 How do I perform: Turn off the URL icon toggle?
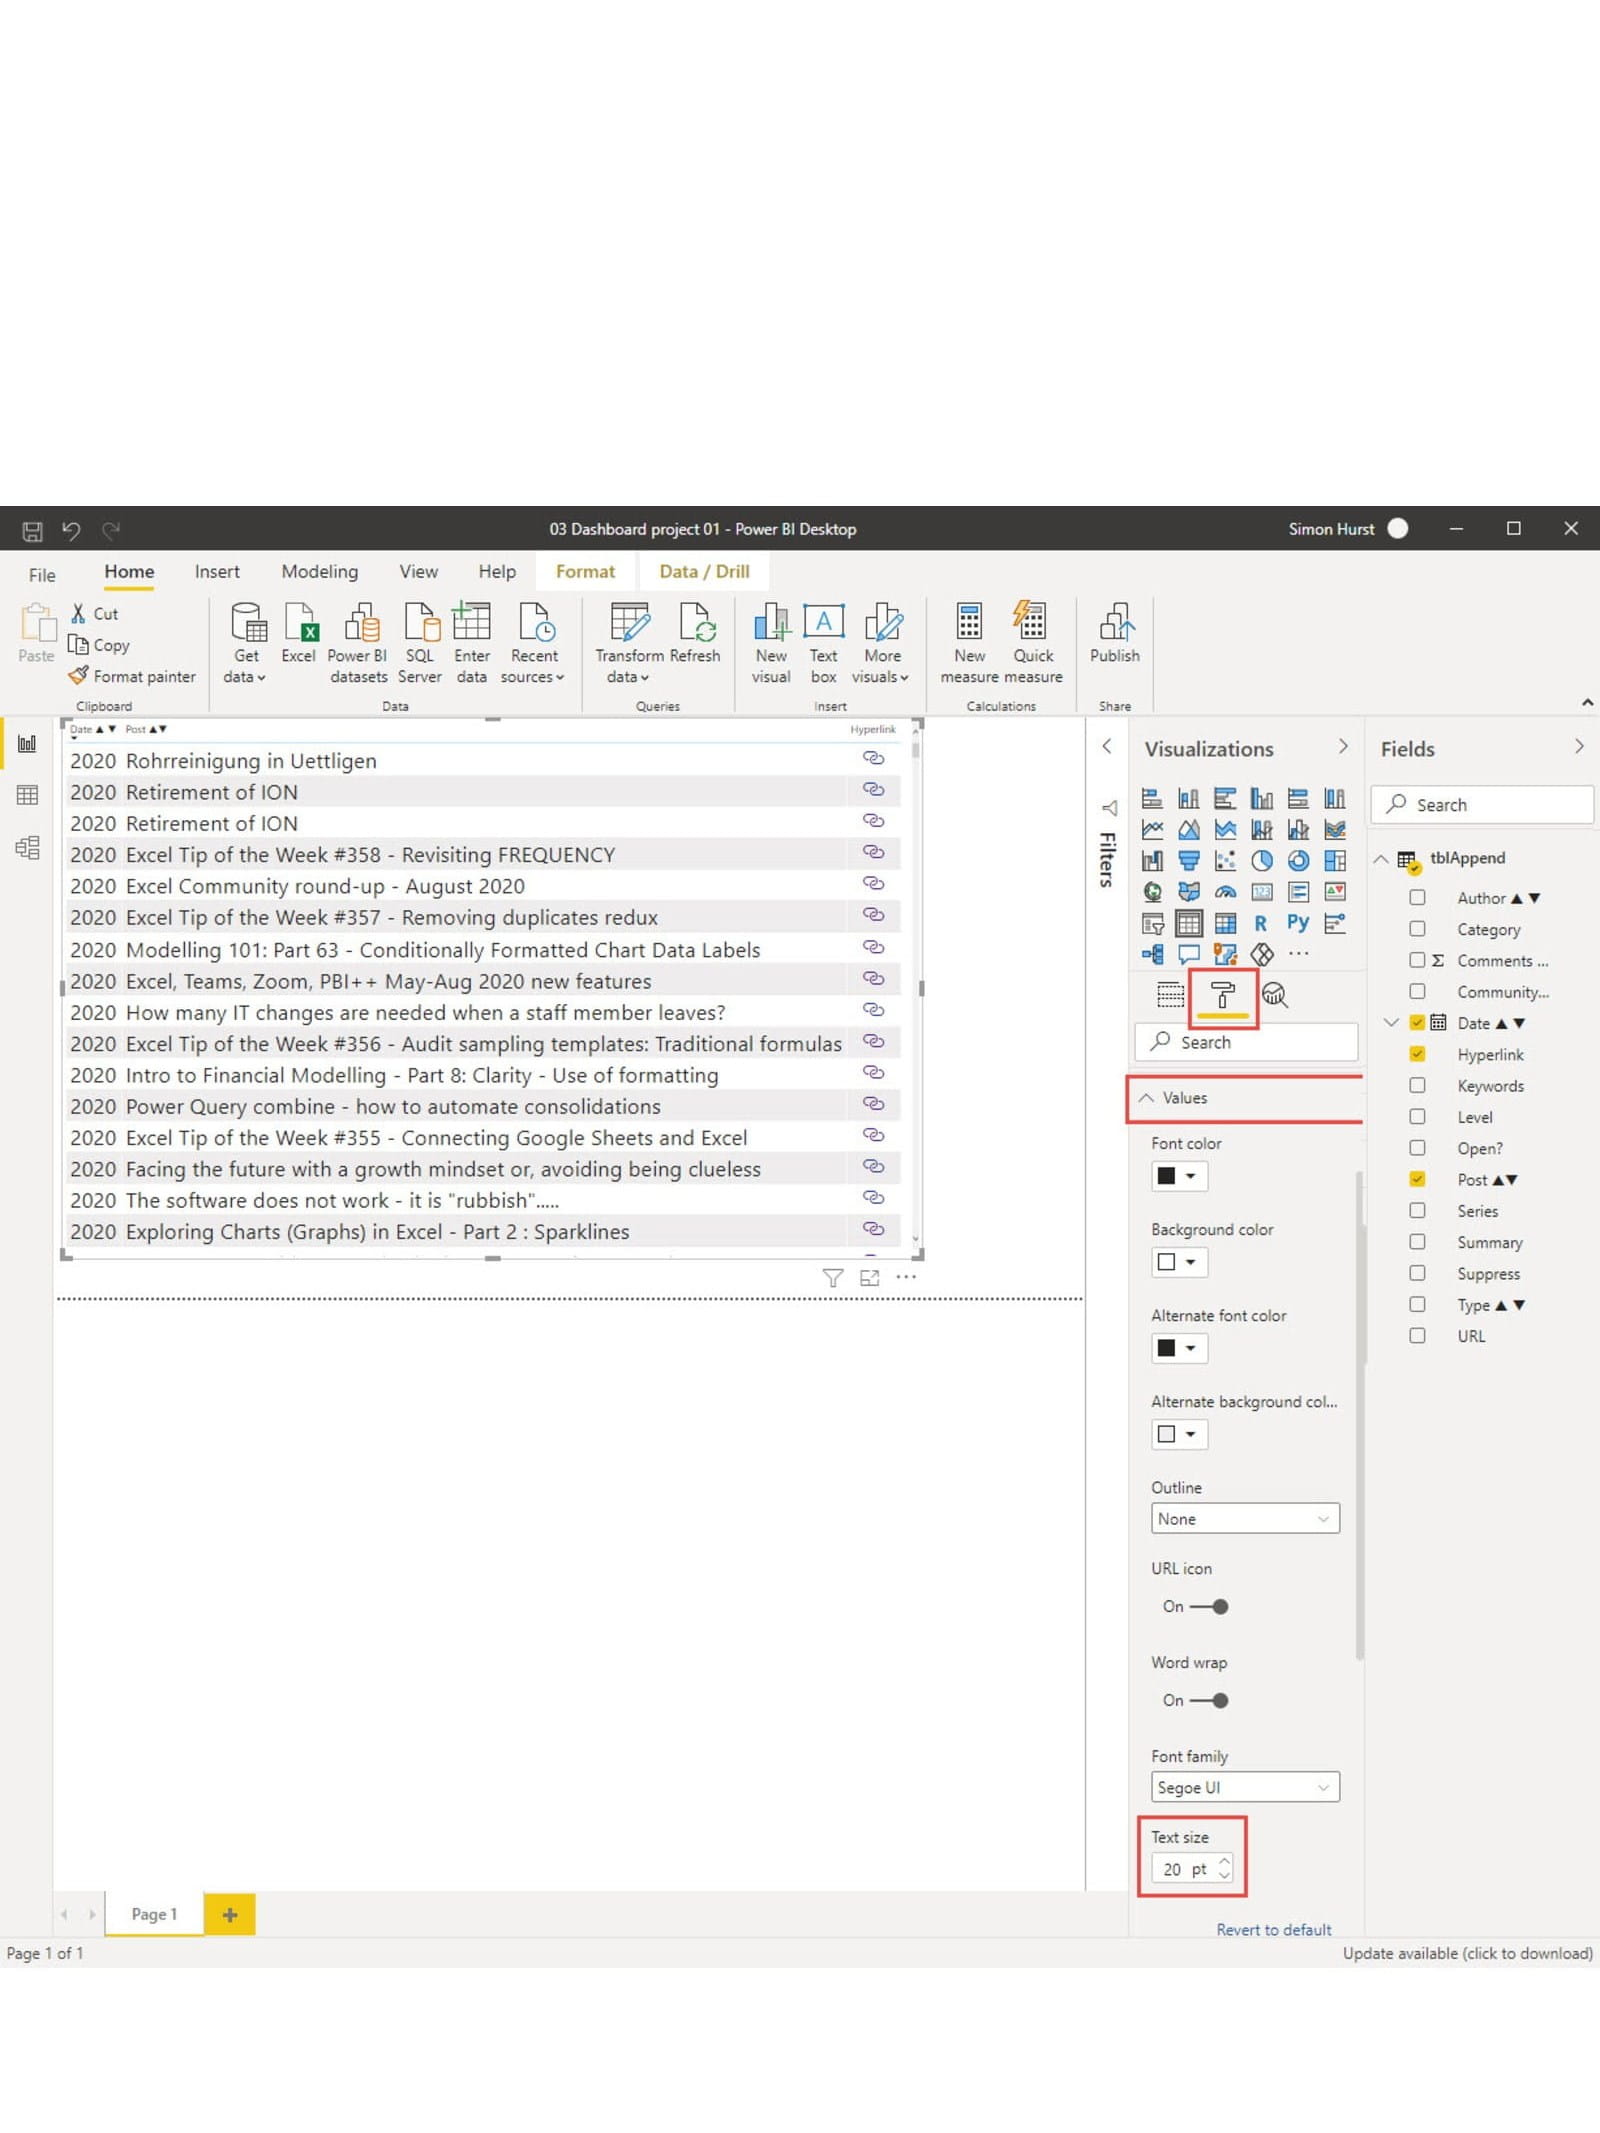[1209, 1606]
